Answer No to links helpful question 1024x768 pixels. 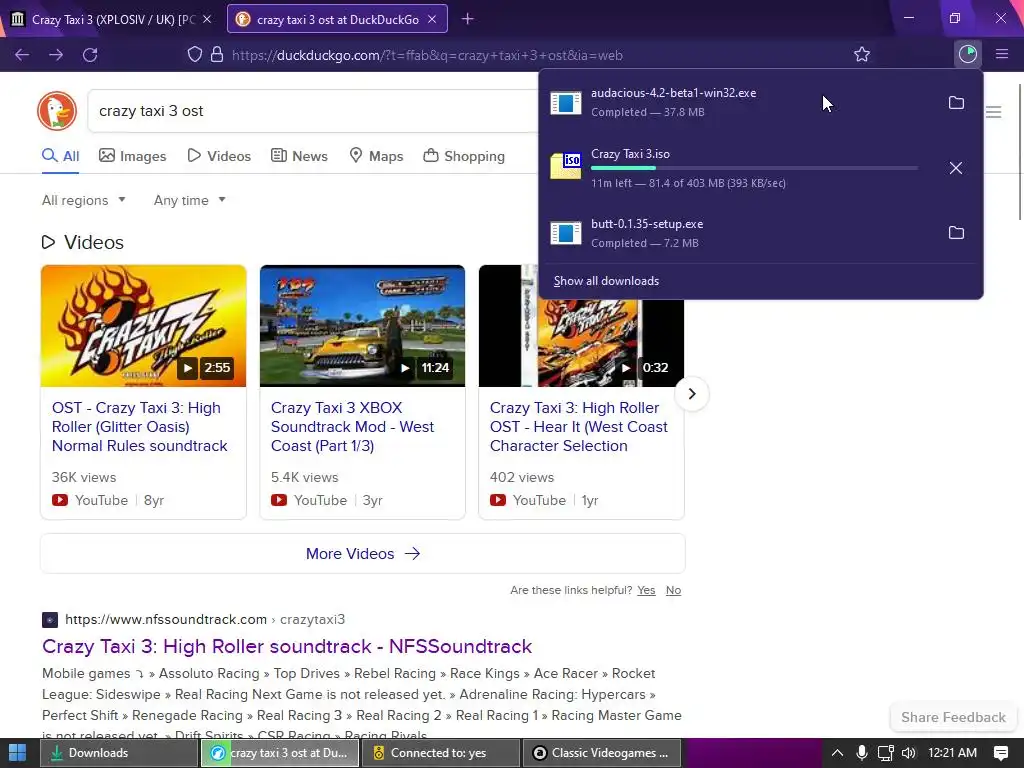[673, 590]
